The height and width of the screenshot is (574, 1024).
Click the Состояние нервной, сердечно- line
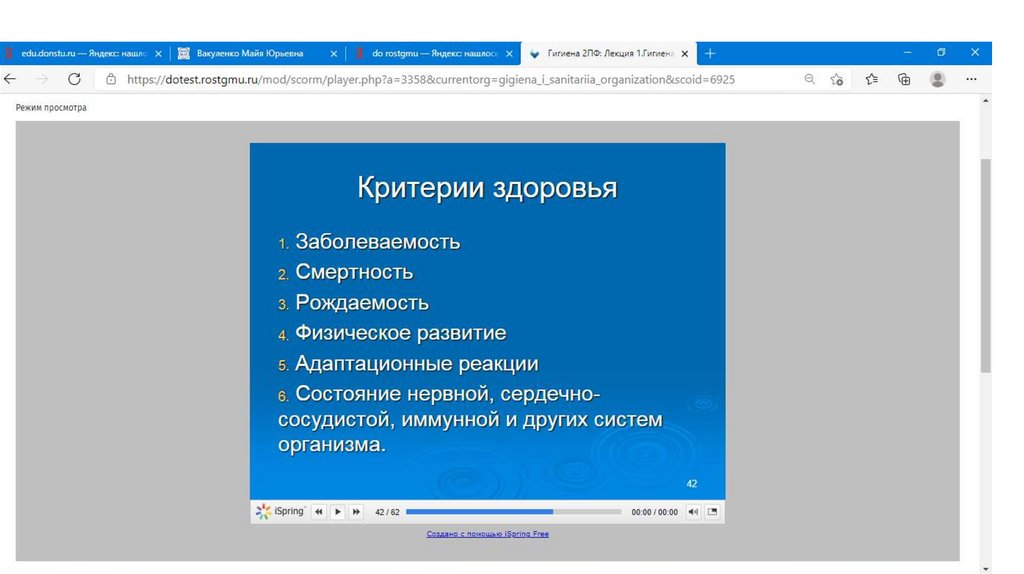[x=447, y=394]
